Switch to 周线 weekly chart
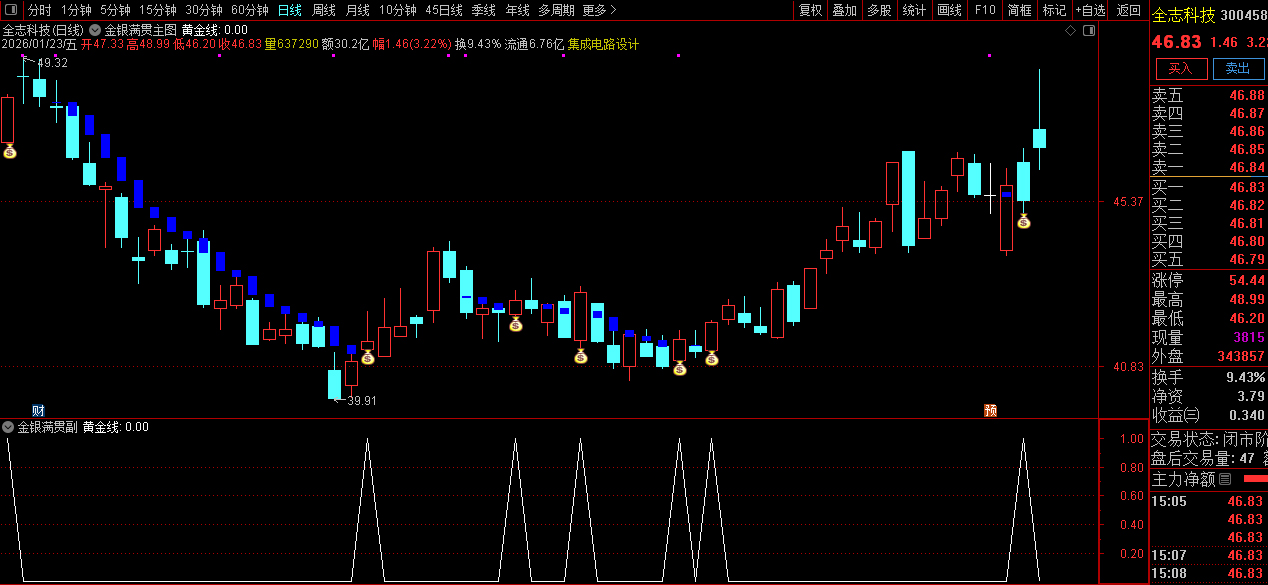Image resolution: width=1268 pixels, height=585 pixels. (323, 10)
